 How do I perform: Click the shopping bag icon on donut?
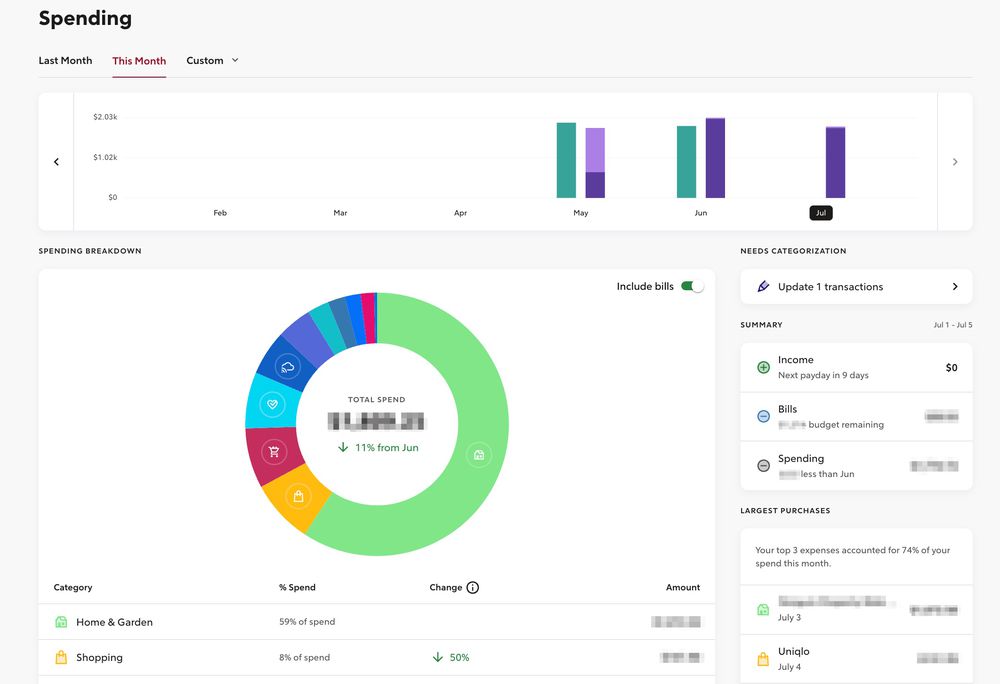point(298,496)
